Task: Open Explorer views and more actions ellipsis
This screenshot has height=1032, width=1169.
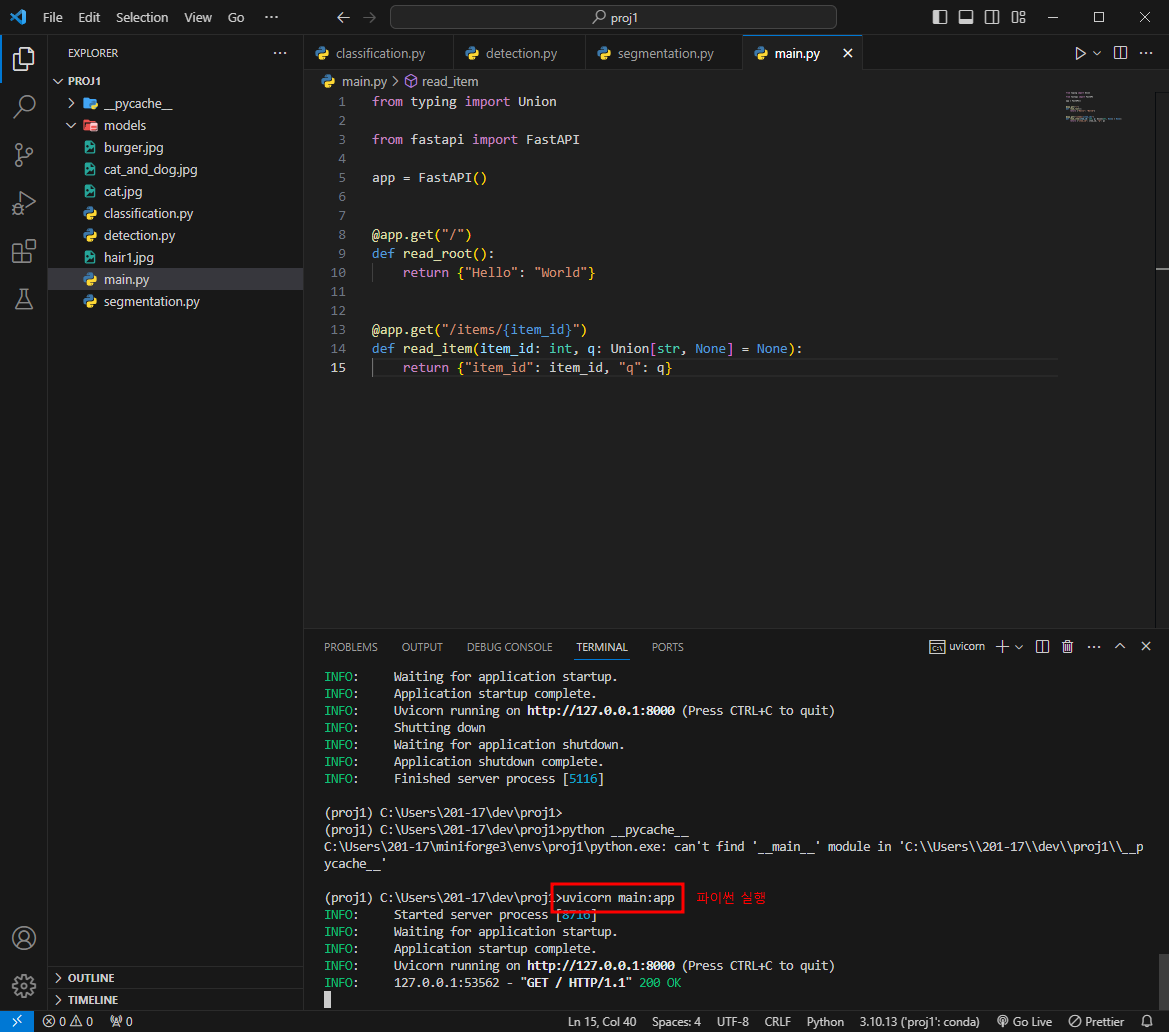Action: 280,53
